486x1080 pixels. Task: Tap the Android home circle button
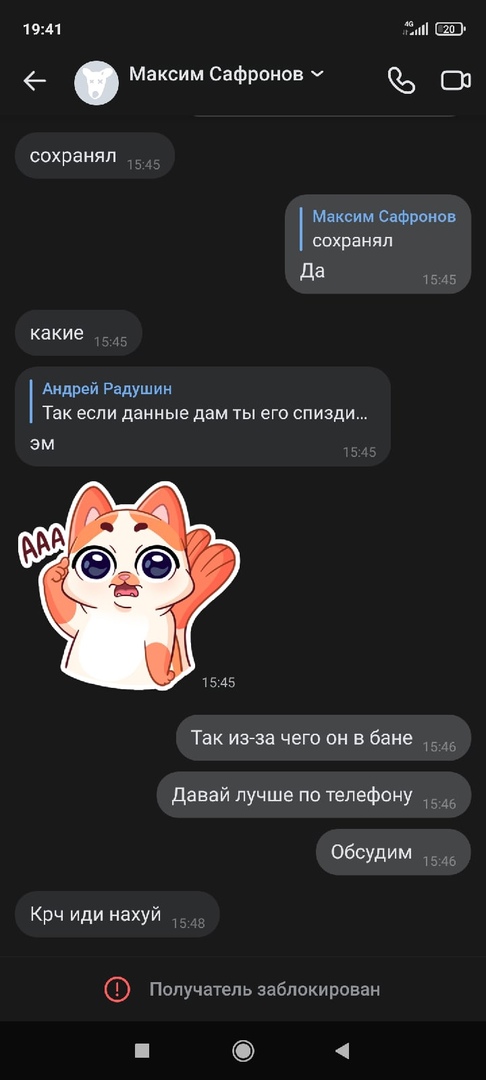coord(242,1050)
